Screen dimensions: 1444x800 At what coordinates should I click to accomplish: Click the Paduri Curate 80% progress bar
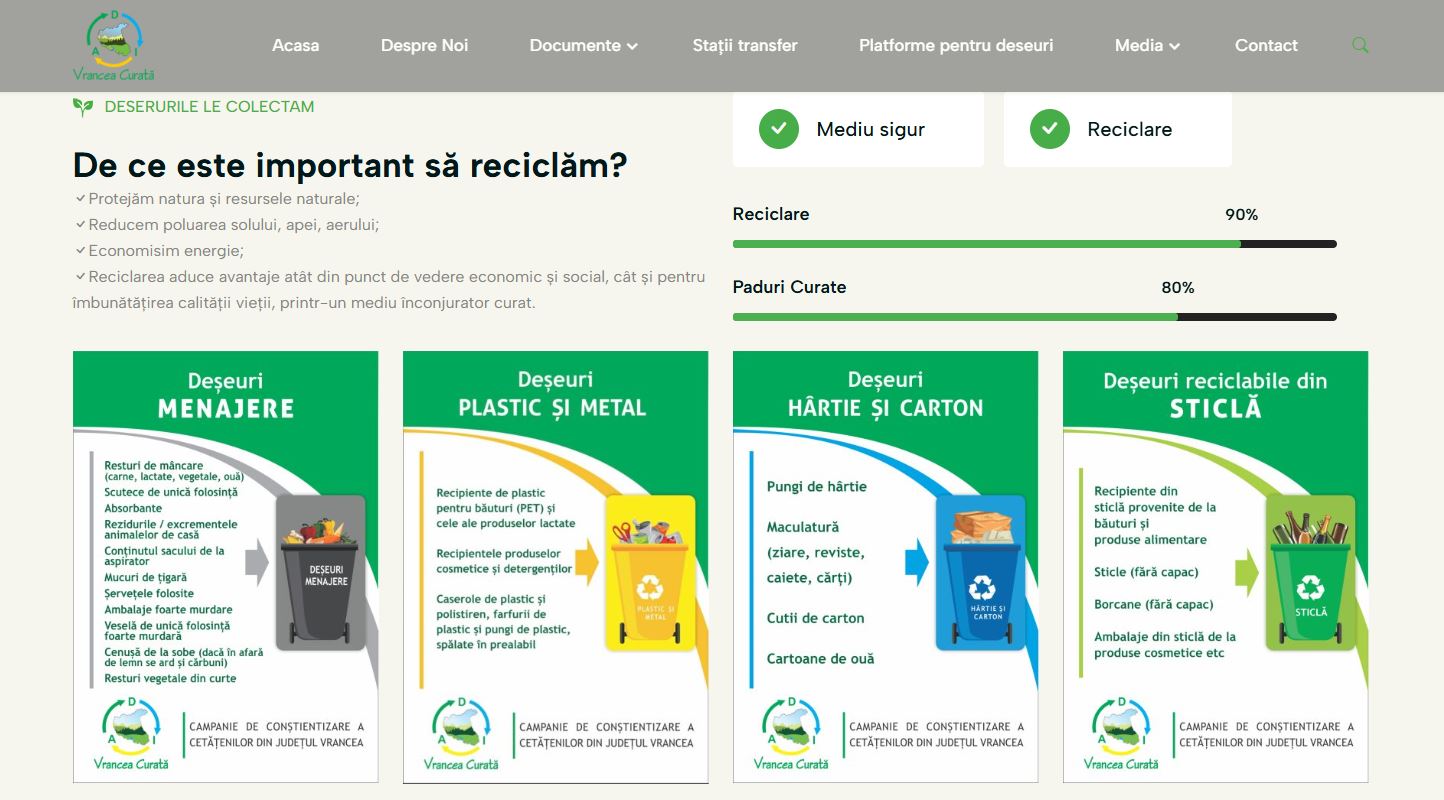click(1034, 317)
